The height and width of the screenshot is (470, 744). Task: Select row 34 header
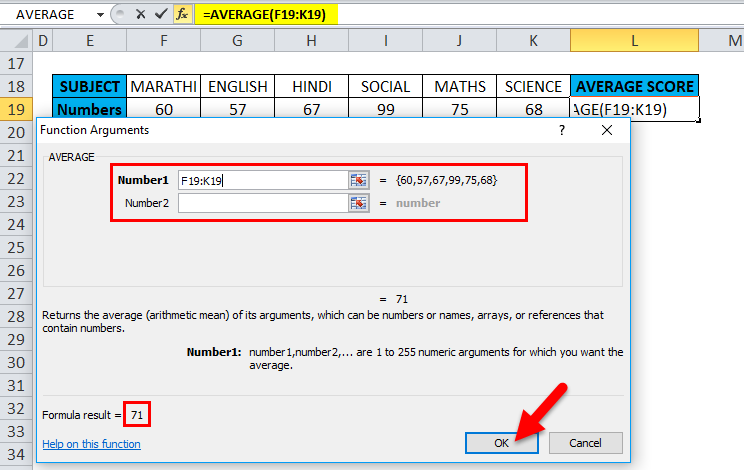(x=16, y=454)
